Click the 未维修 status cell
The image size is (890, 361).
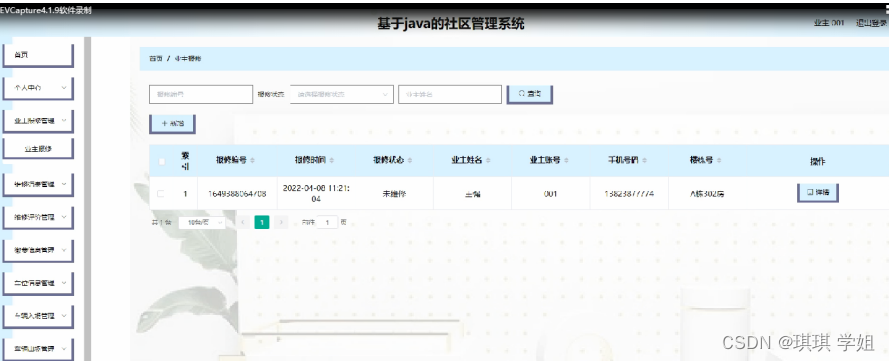point(394,194)
